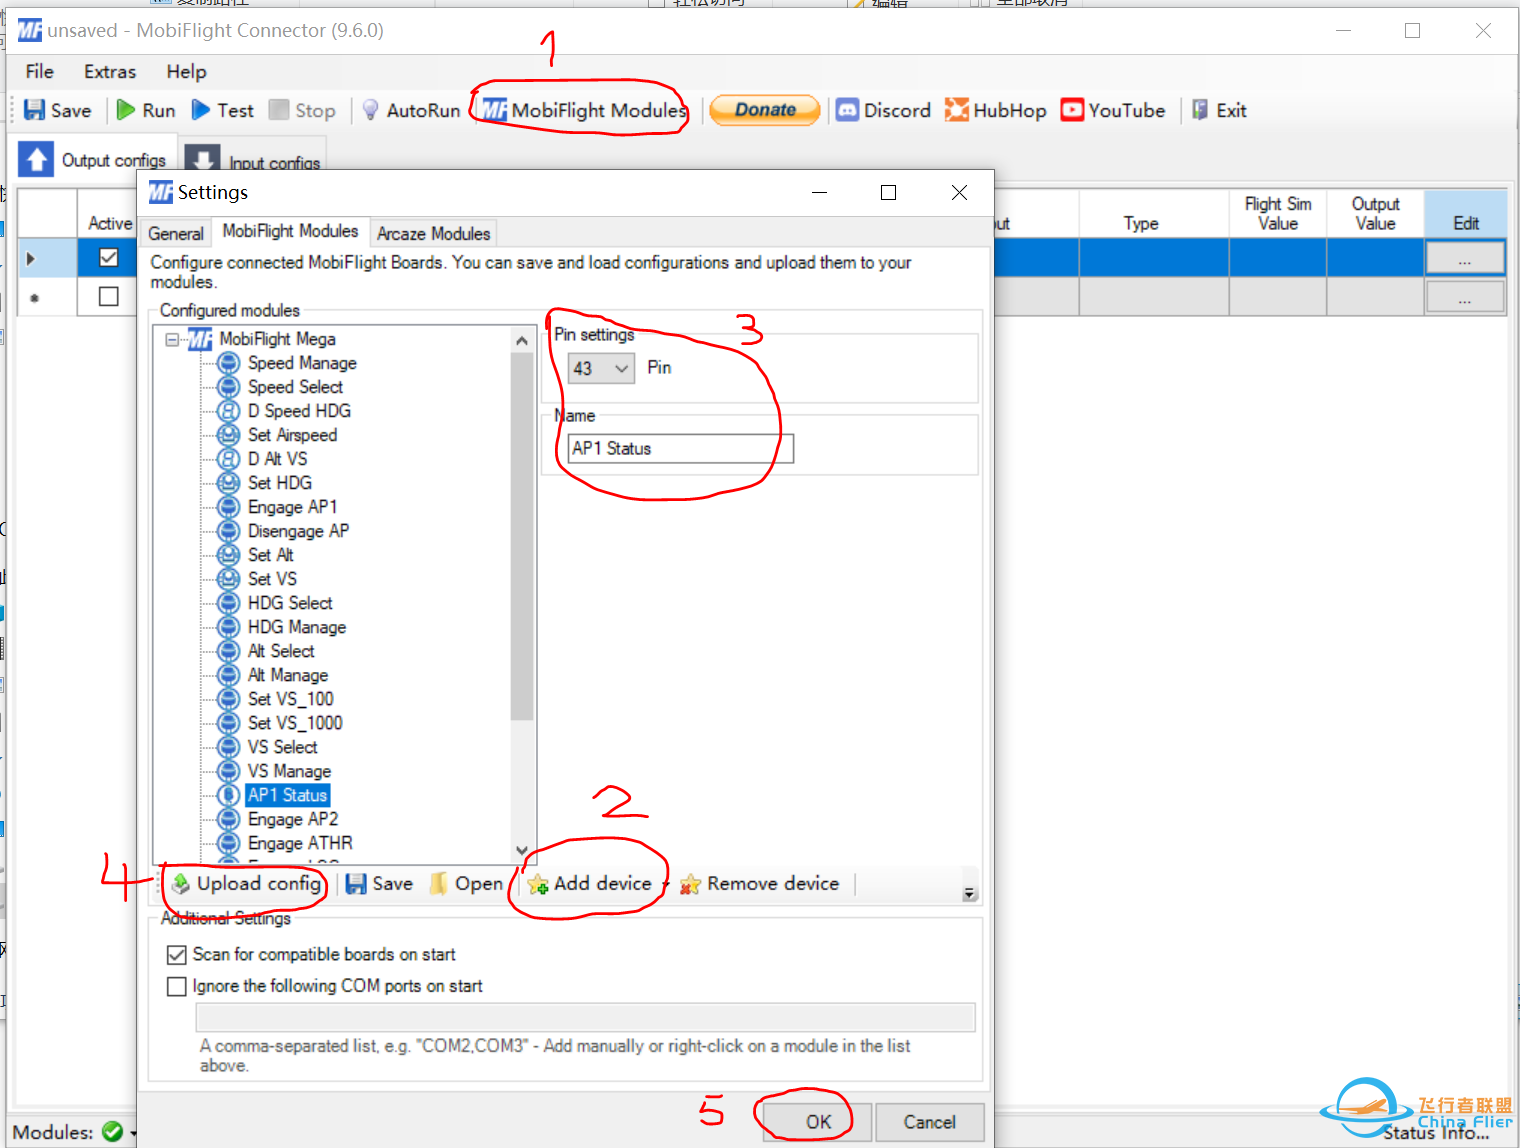Click the Exit toolbar icon
Image resolution: width=1520 pixels, height=1148 pixels.
(1200, 110)
